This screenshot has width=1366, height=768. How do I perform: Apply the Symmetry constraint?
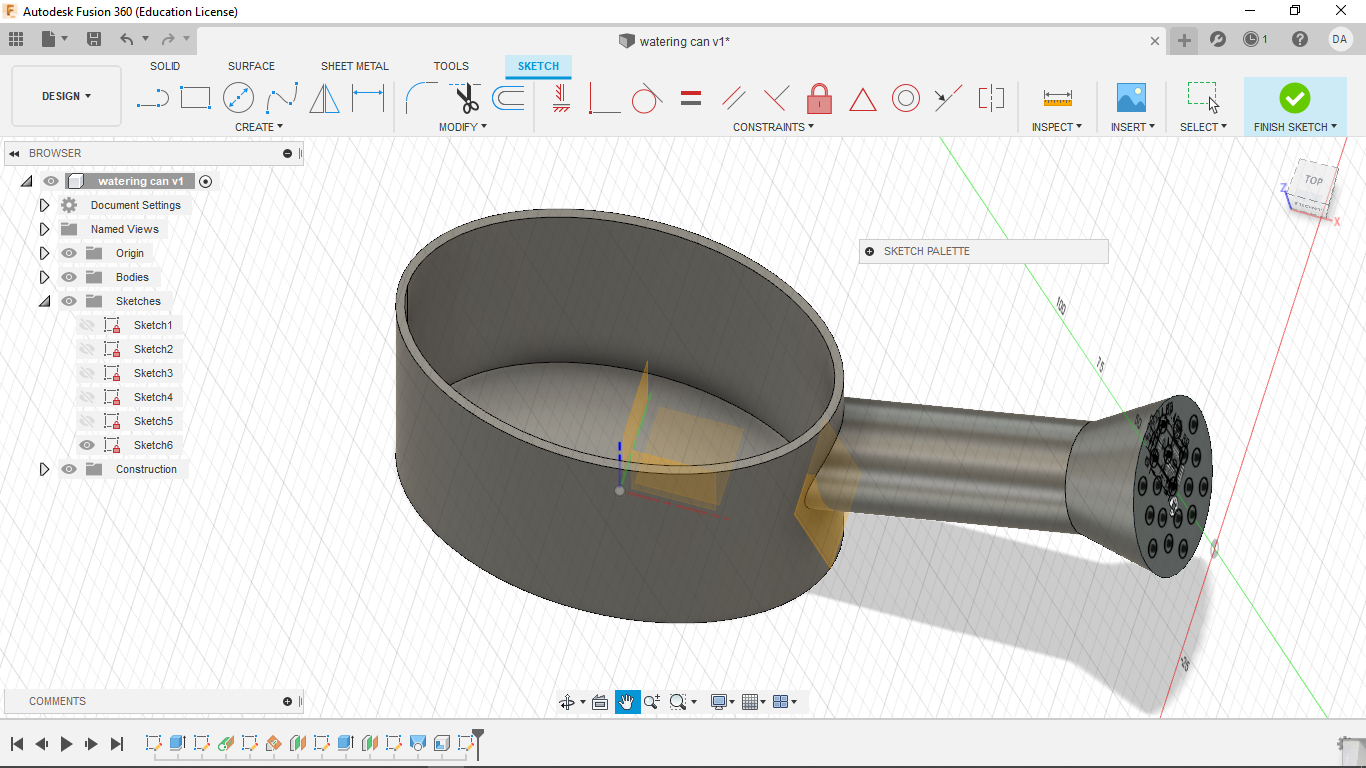(991, 98)
